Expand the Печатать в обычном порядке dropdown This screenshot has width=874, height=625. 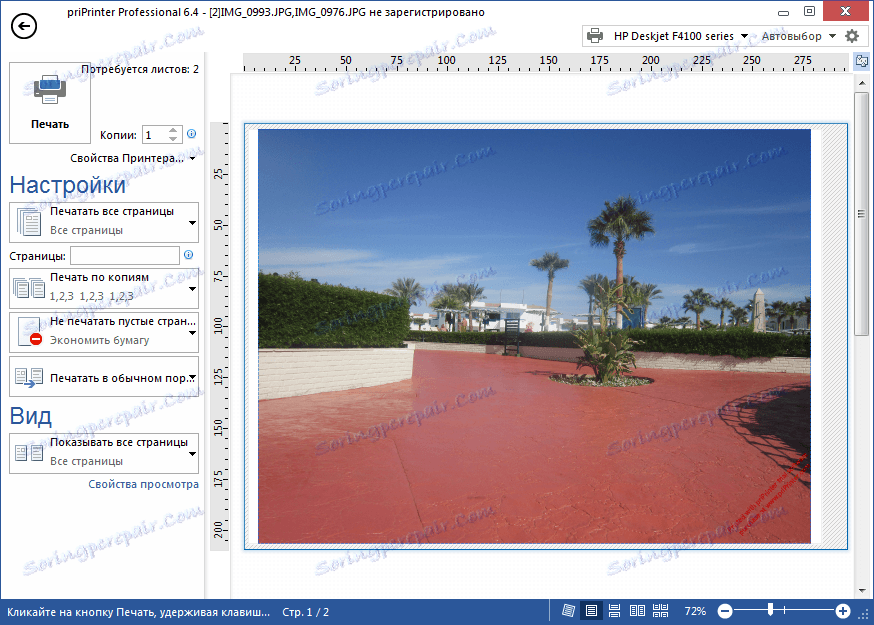104,377
